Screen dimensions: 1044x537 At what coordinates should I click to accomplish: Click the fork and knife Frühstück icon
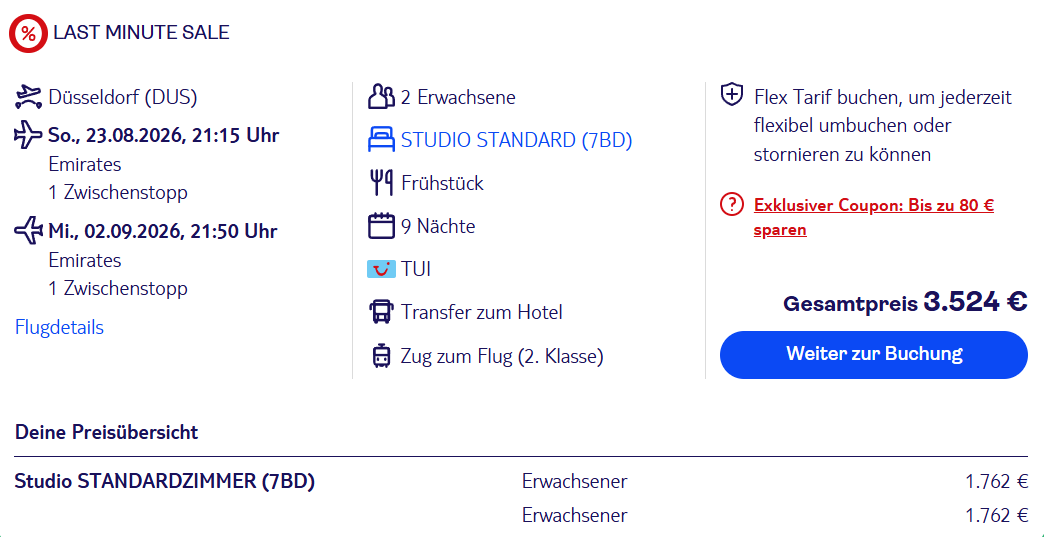click(x=382, y=183)
